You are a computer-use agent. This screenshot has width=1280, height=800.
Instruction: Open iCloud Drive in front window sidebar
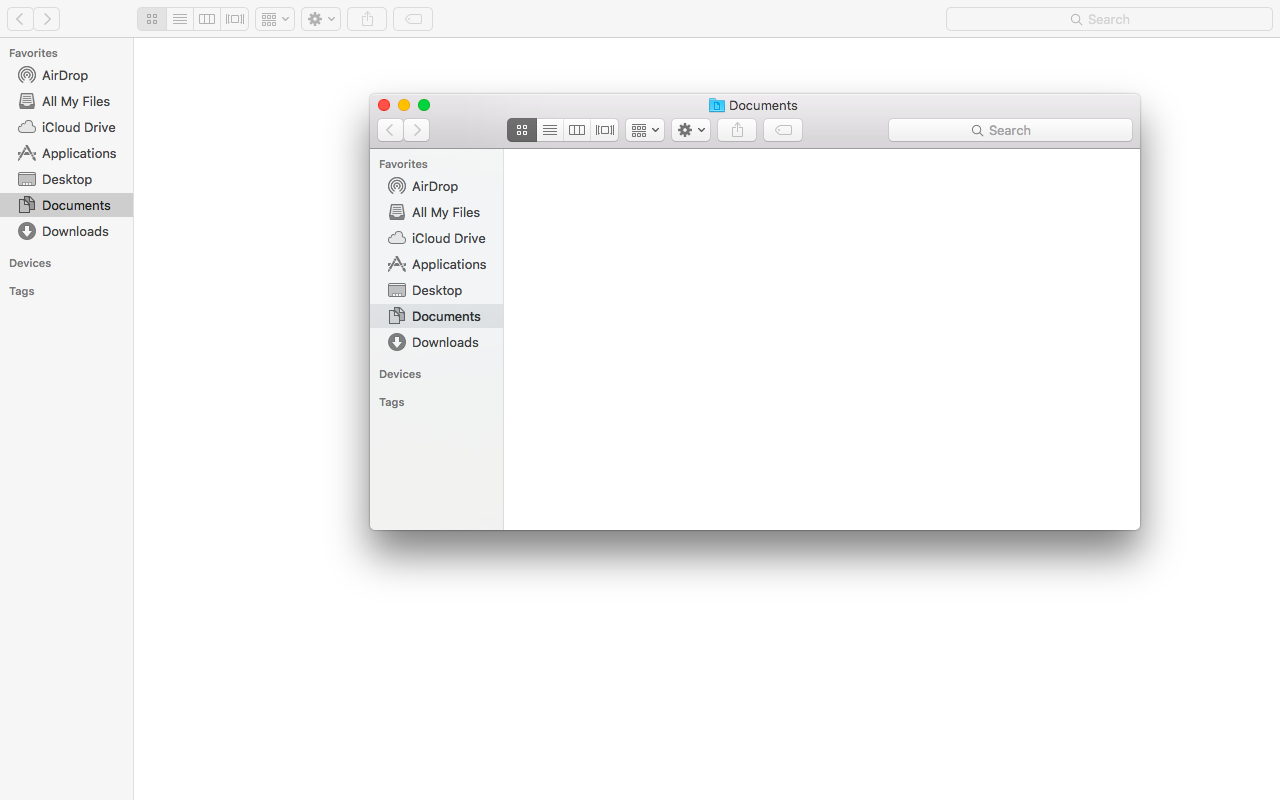coord(436,238)
